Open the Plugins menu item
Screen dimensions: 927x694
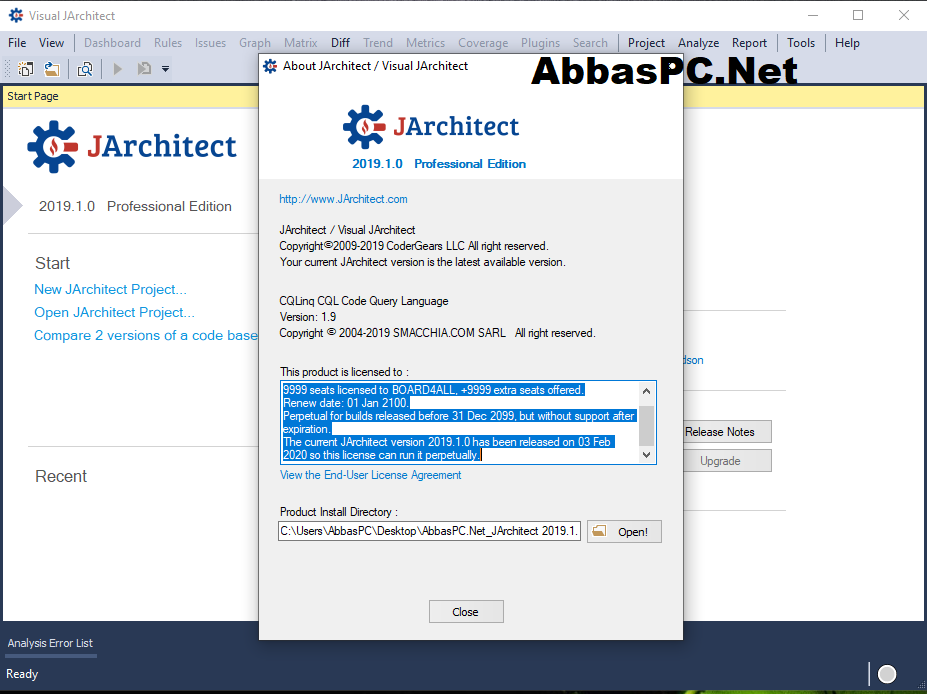[x=540, y=43]
